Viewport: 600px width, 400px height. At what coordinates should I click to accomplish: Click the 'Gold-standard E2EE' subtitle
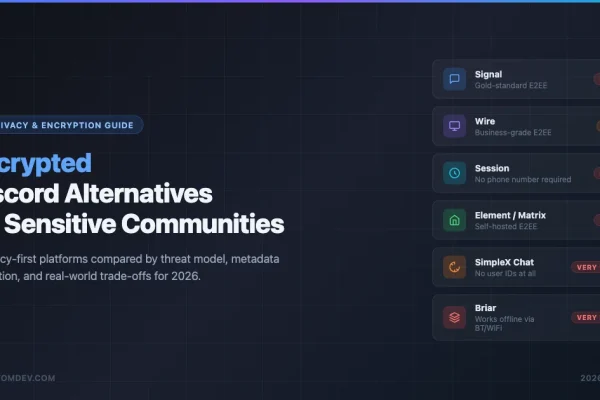(x=511, y=86)
